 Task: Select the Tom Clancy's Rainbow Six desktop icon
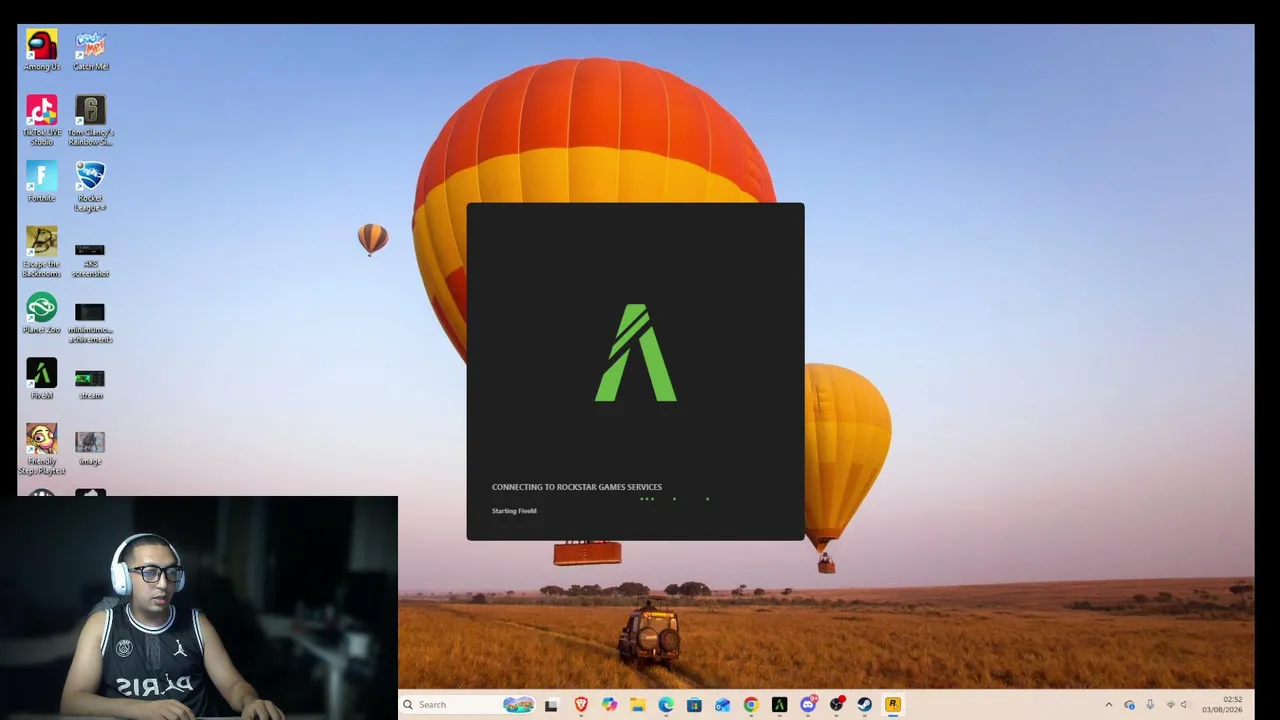tap(90, 120)
